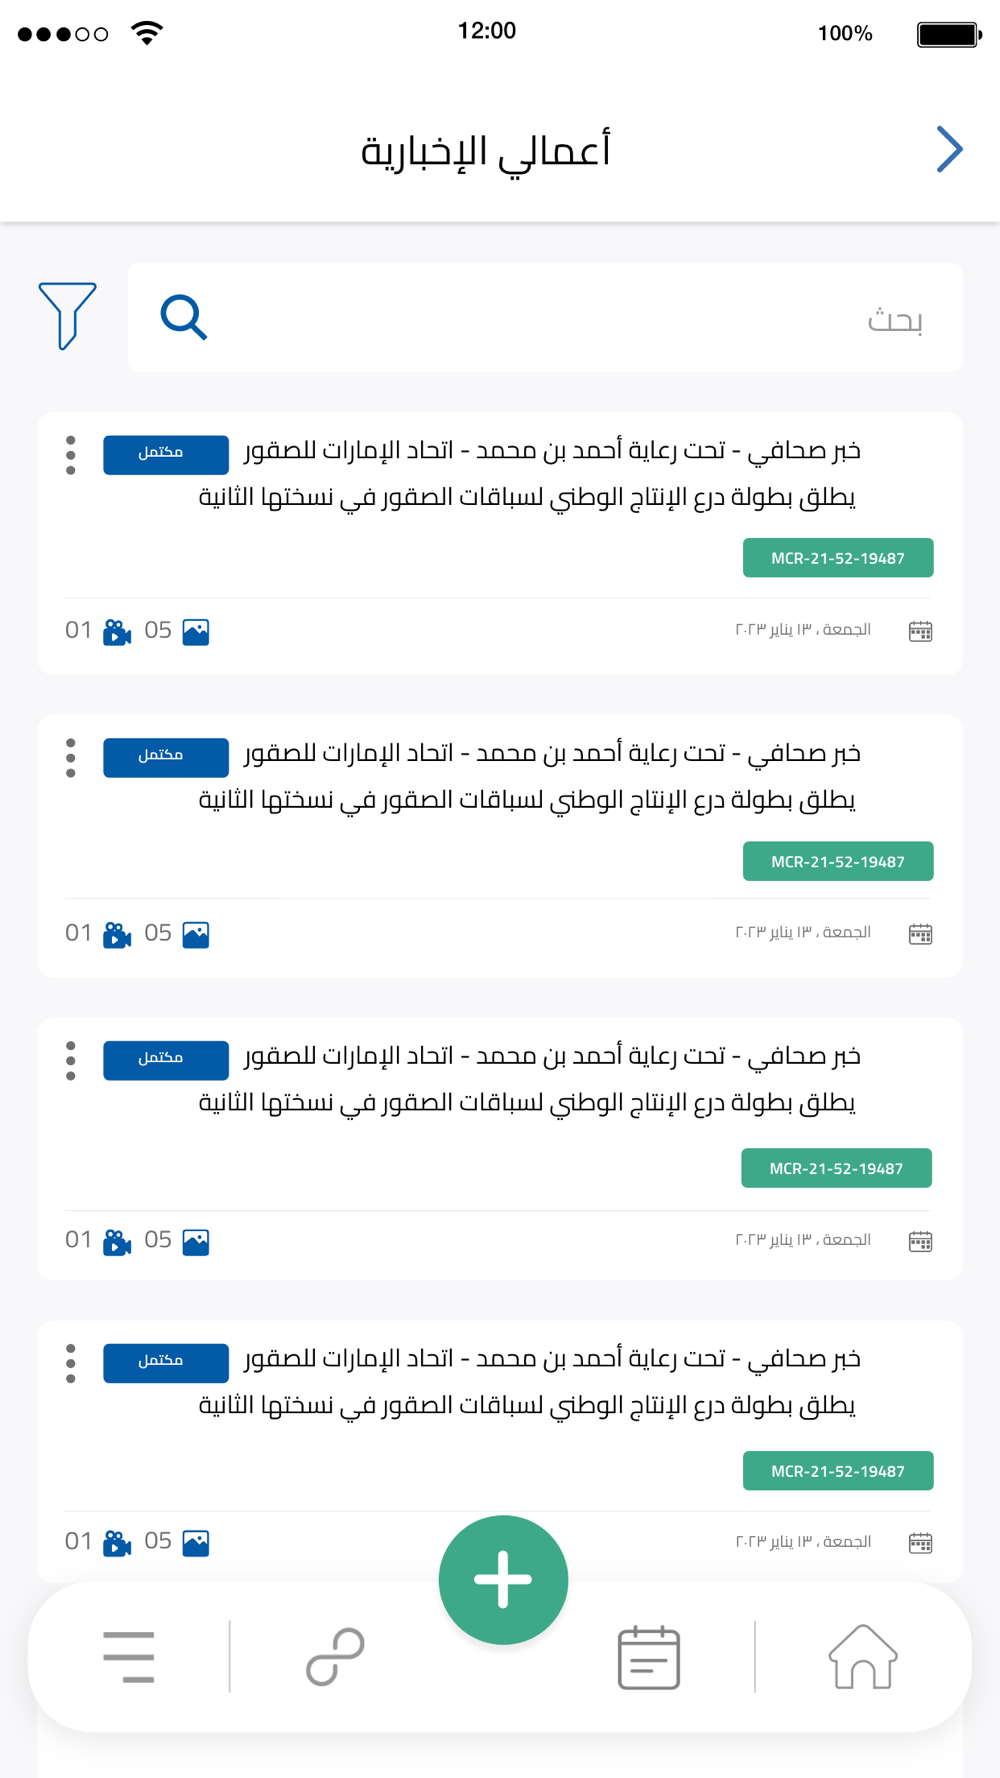Tap the image icon on second card

tap(196, 935)
